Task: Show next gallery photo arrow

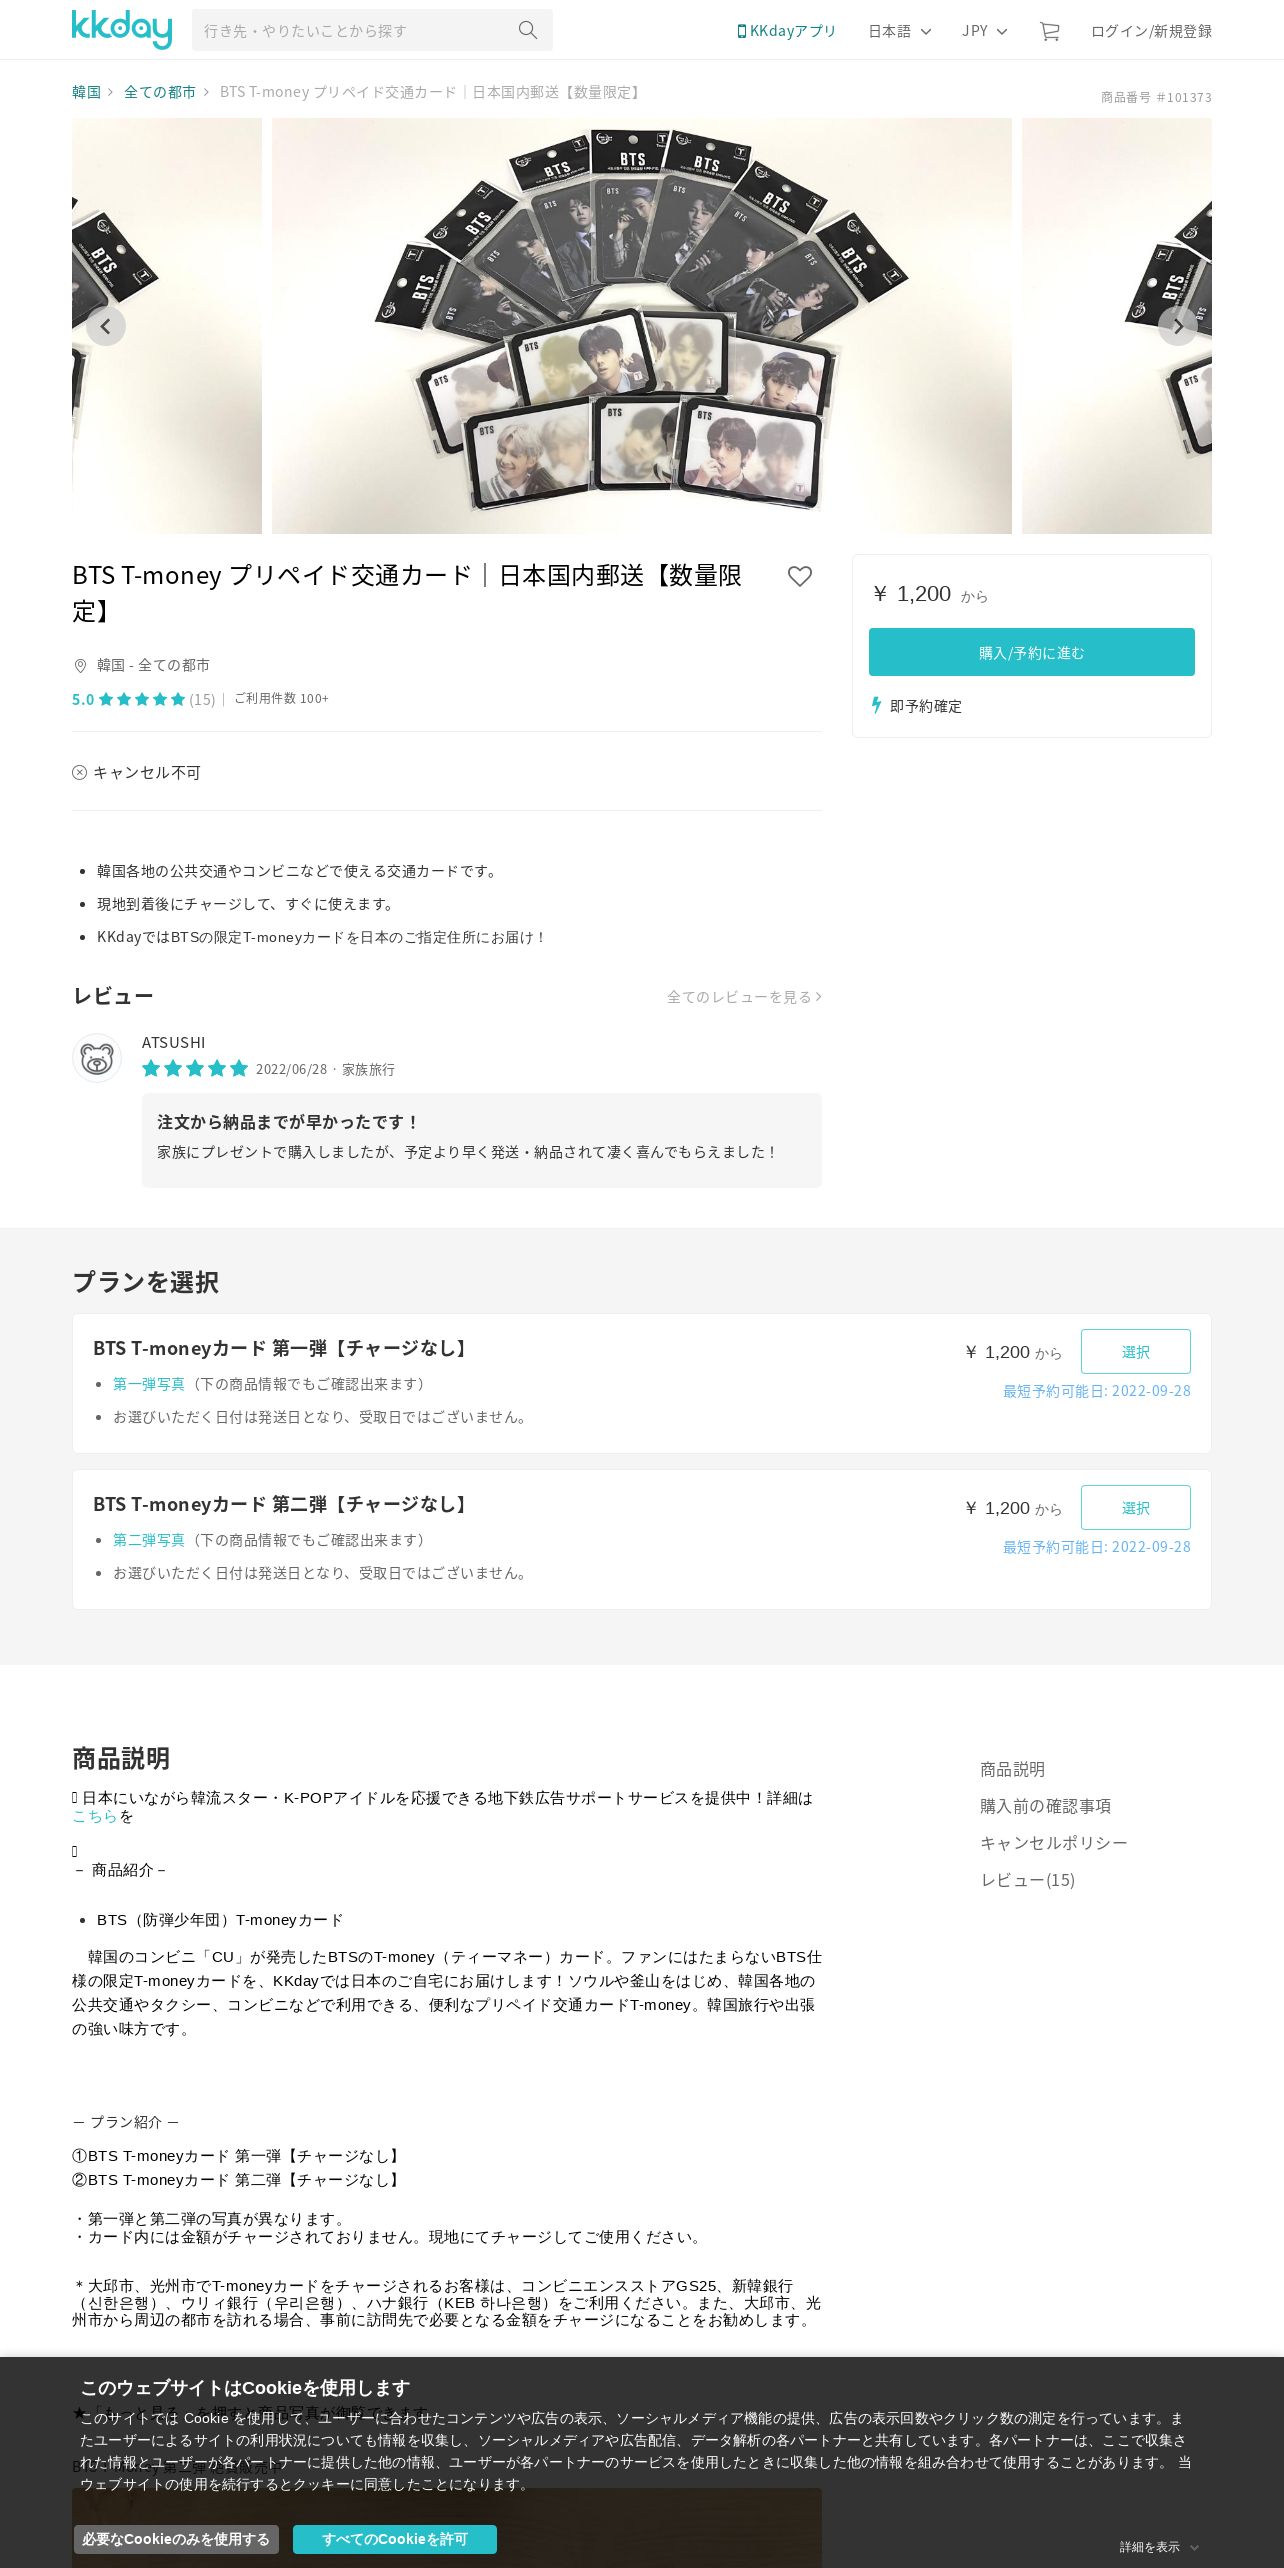Action: [x=1178, y=326]
